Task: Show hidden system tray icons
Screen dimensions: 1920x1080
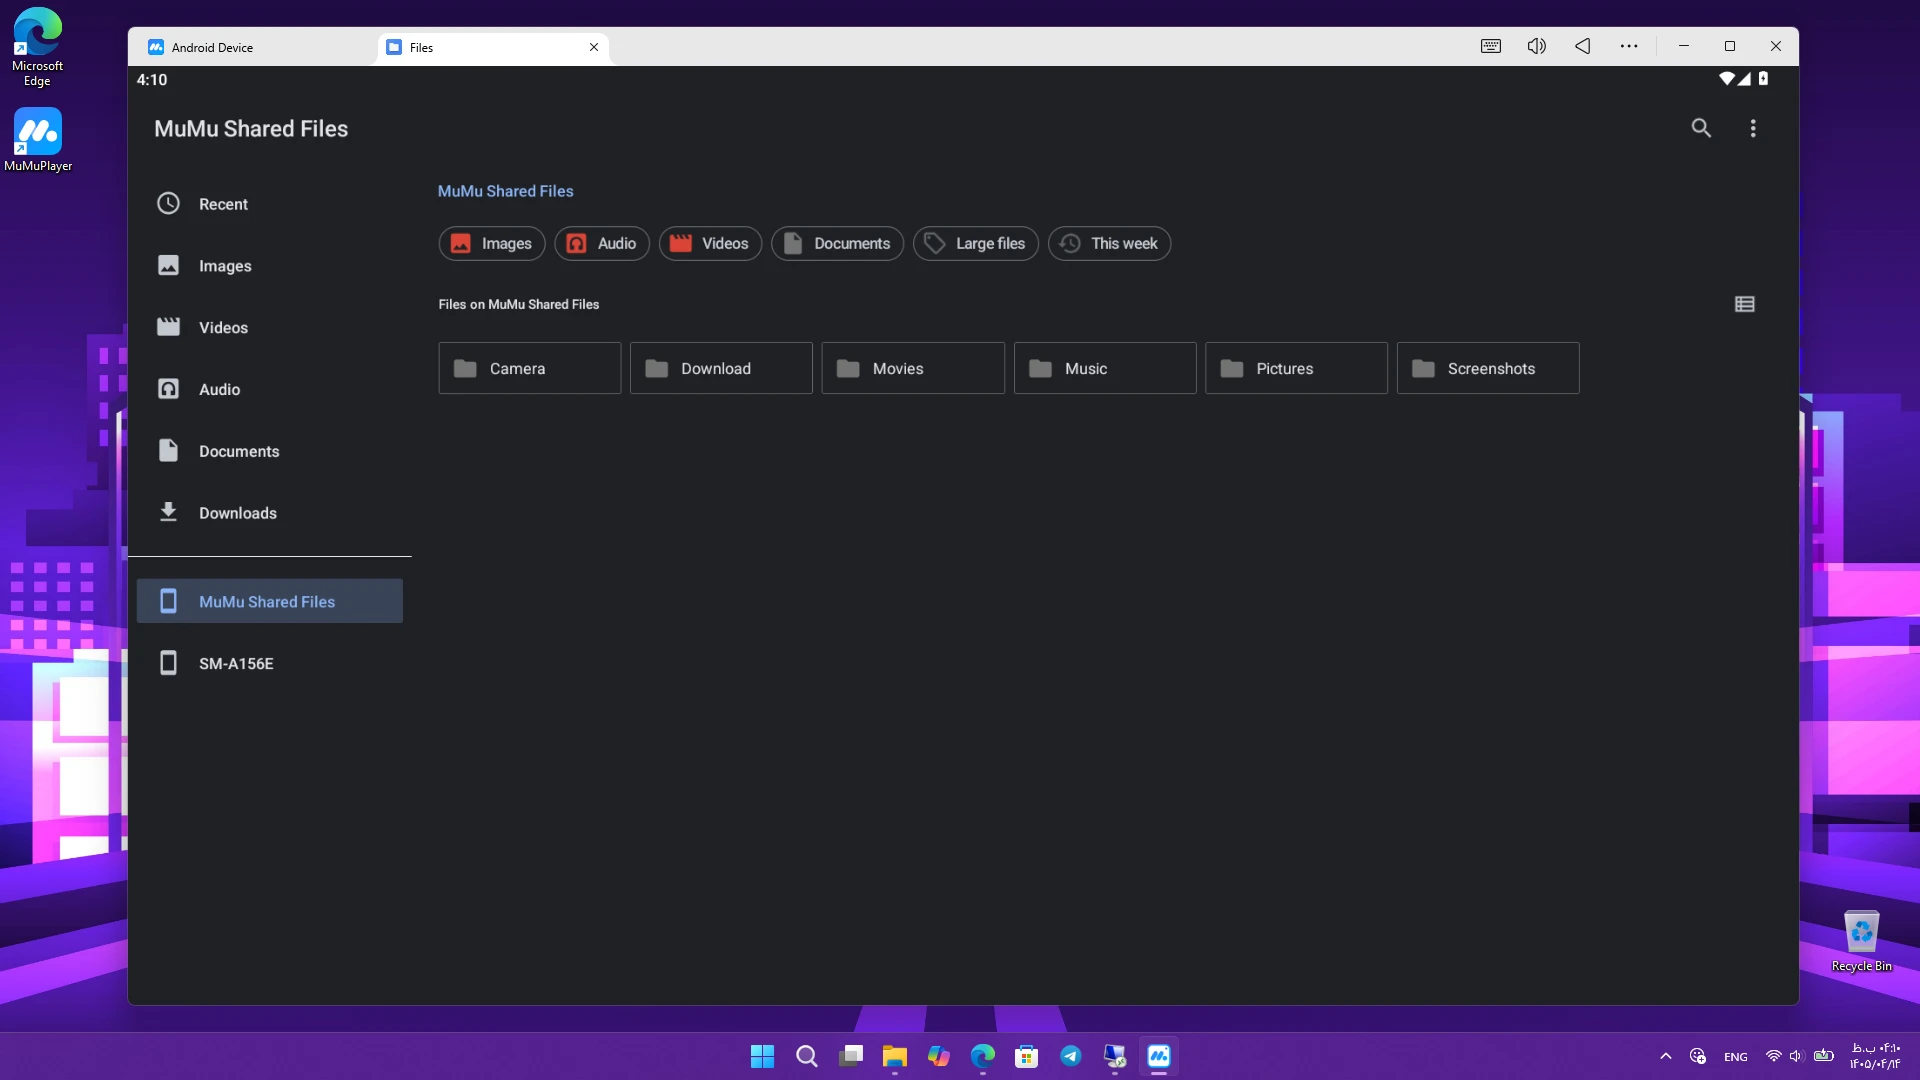Action: 1666,1056
